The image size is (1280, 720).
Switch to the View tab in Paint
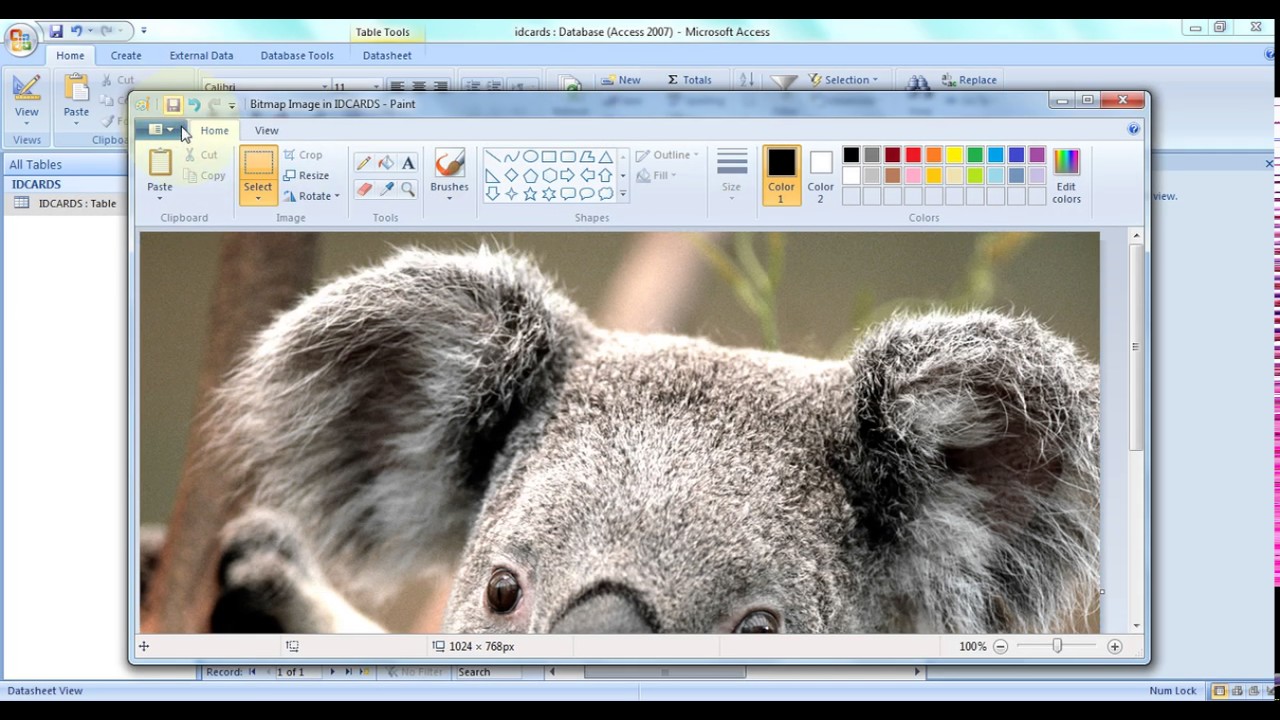coord(266,130)
